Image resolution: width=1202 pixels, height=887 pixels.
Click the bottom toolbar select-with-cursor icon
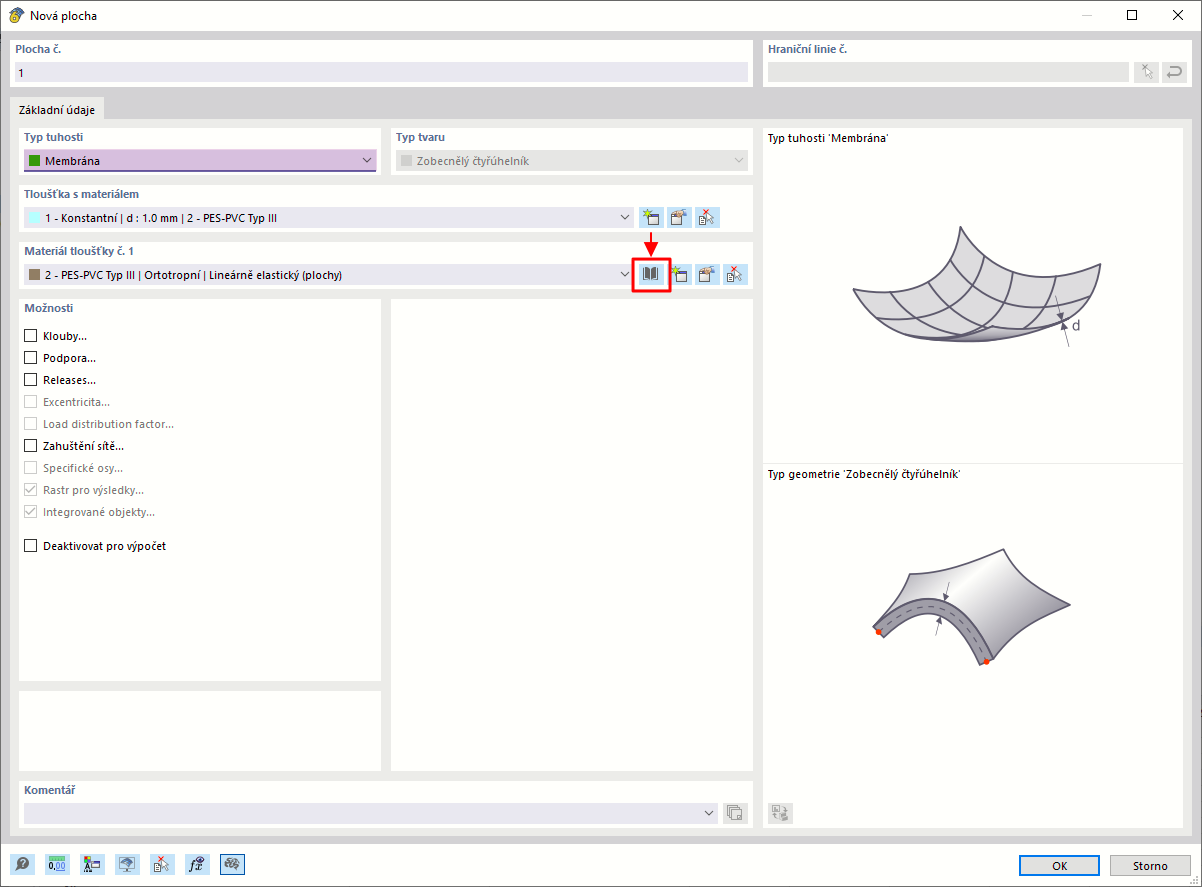(162, 865)
